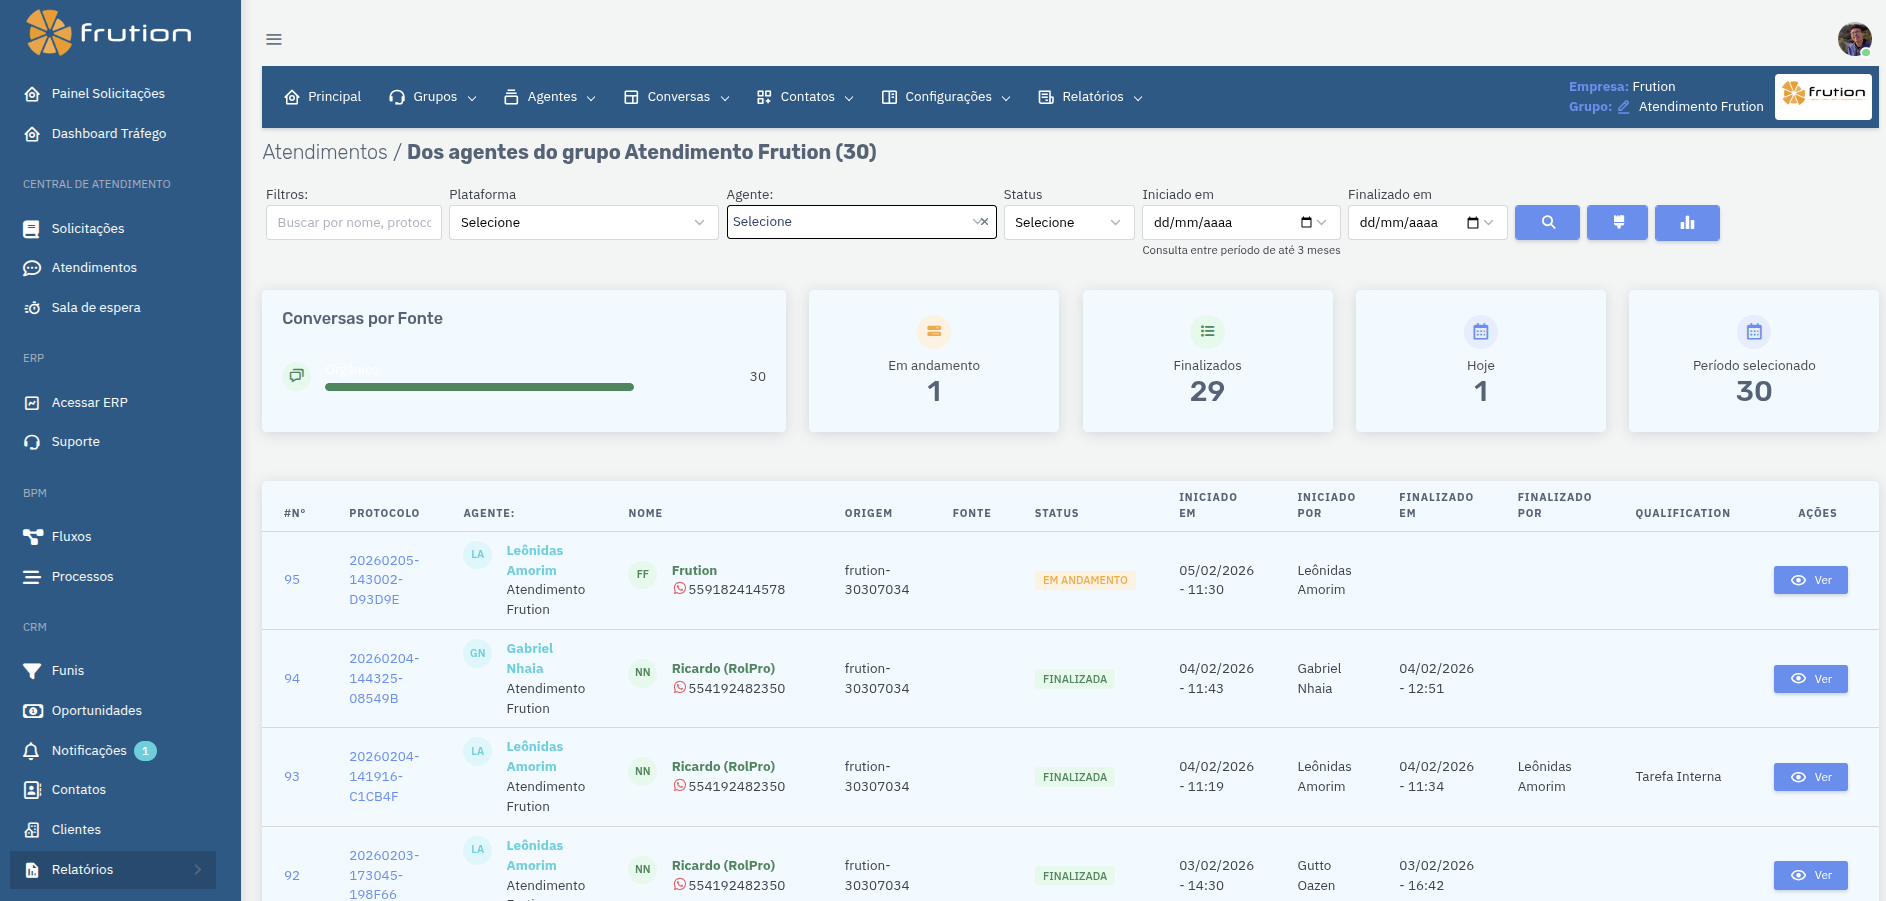Screen dimensions: 1886x901
Task: Click the Oportunidades target icon
Action: (31, 710)
